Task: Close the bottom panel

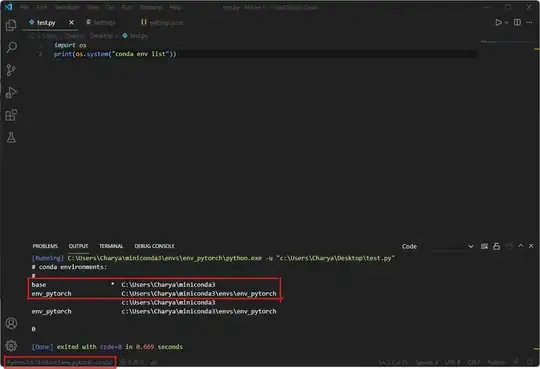Action: pyautogui.click(x=531, y=246)
